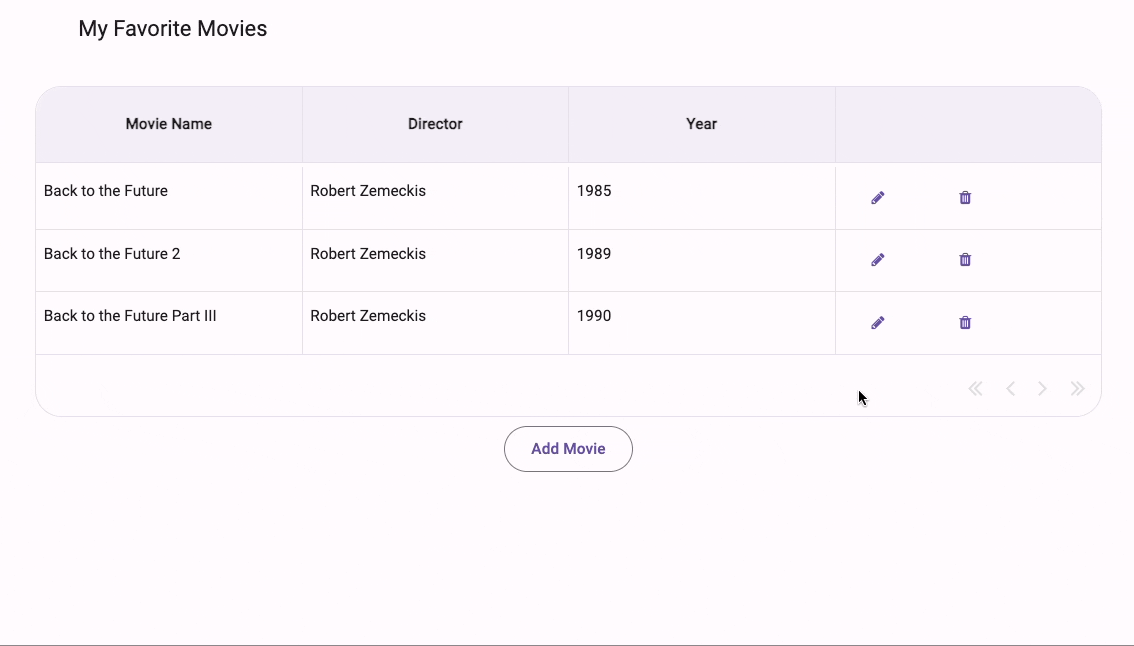Open the edit pencil for Back to the Future 2
1134x646 pixels.
(877, 259)
